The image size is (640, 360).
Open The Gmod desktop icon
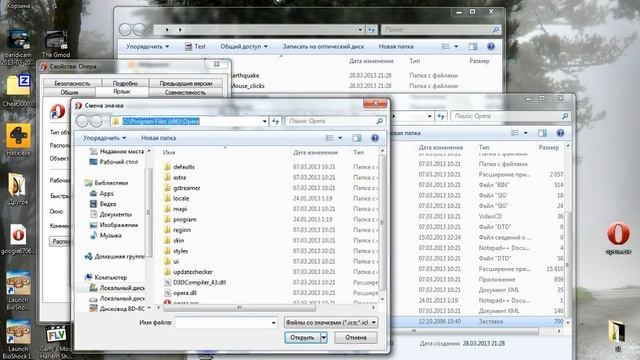click(56, 44)
